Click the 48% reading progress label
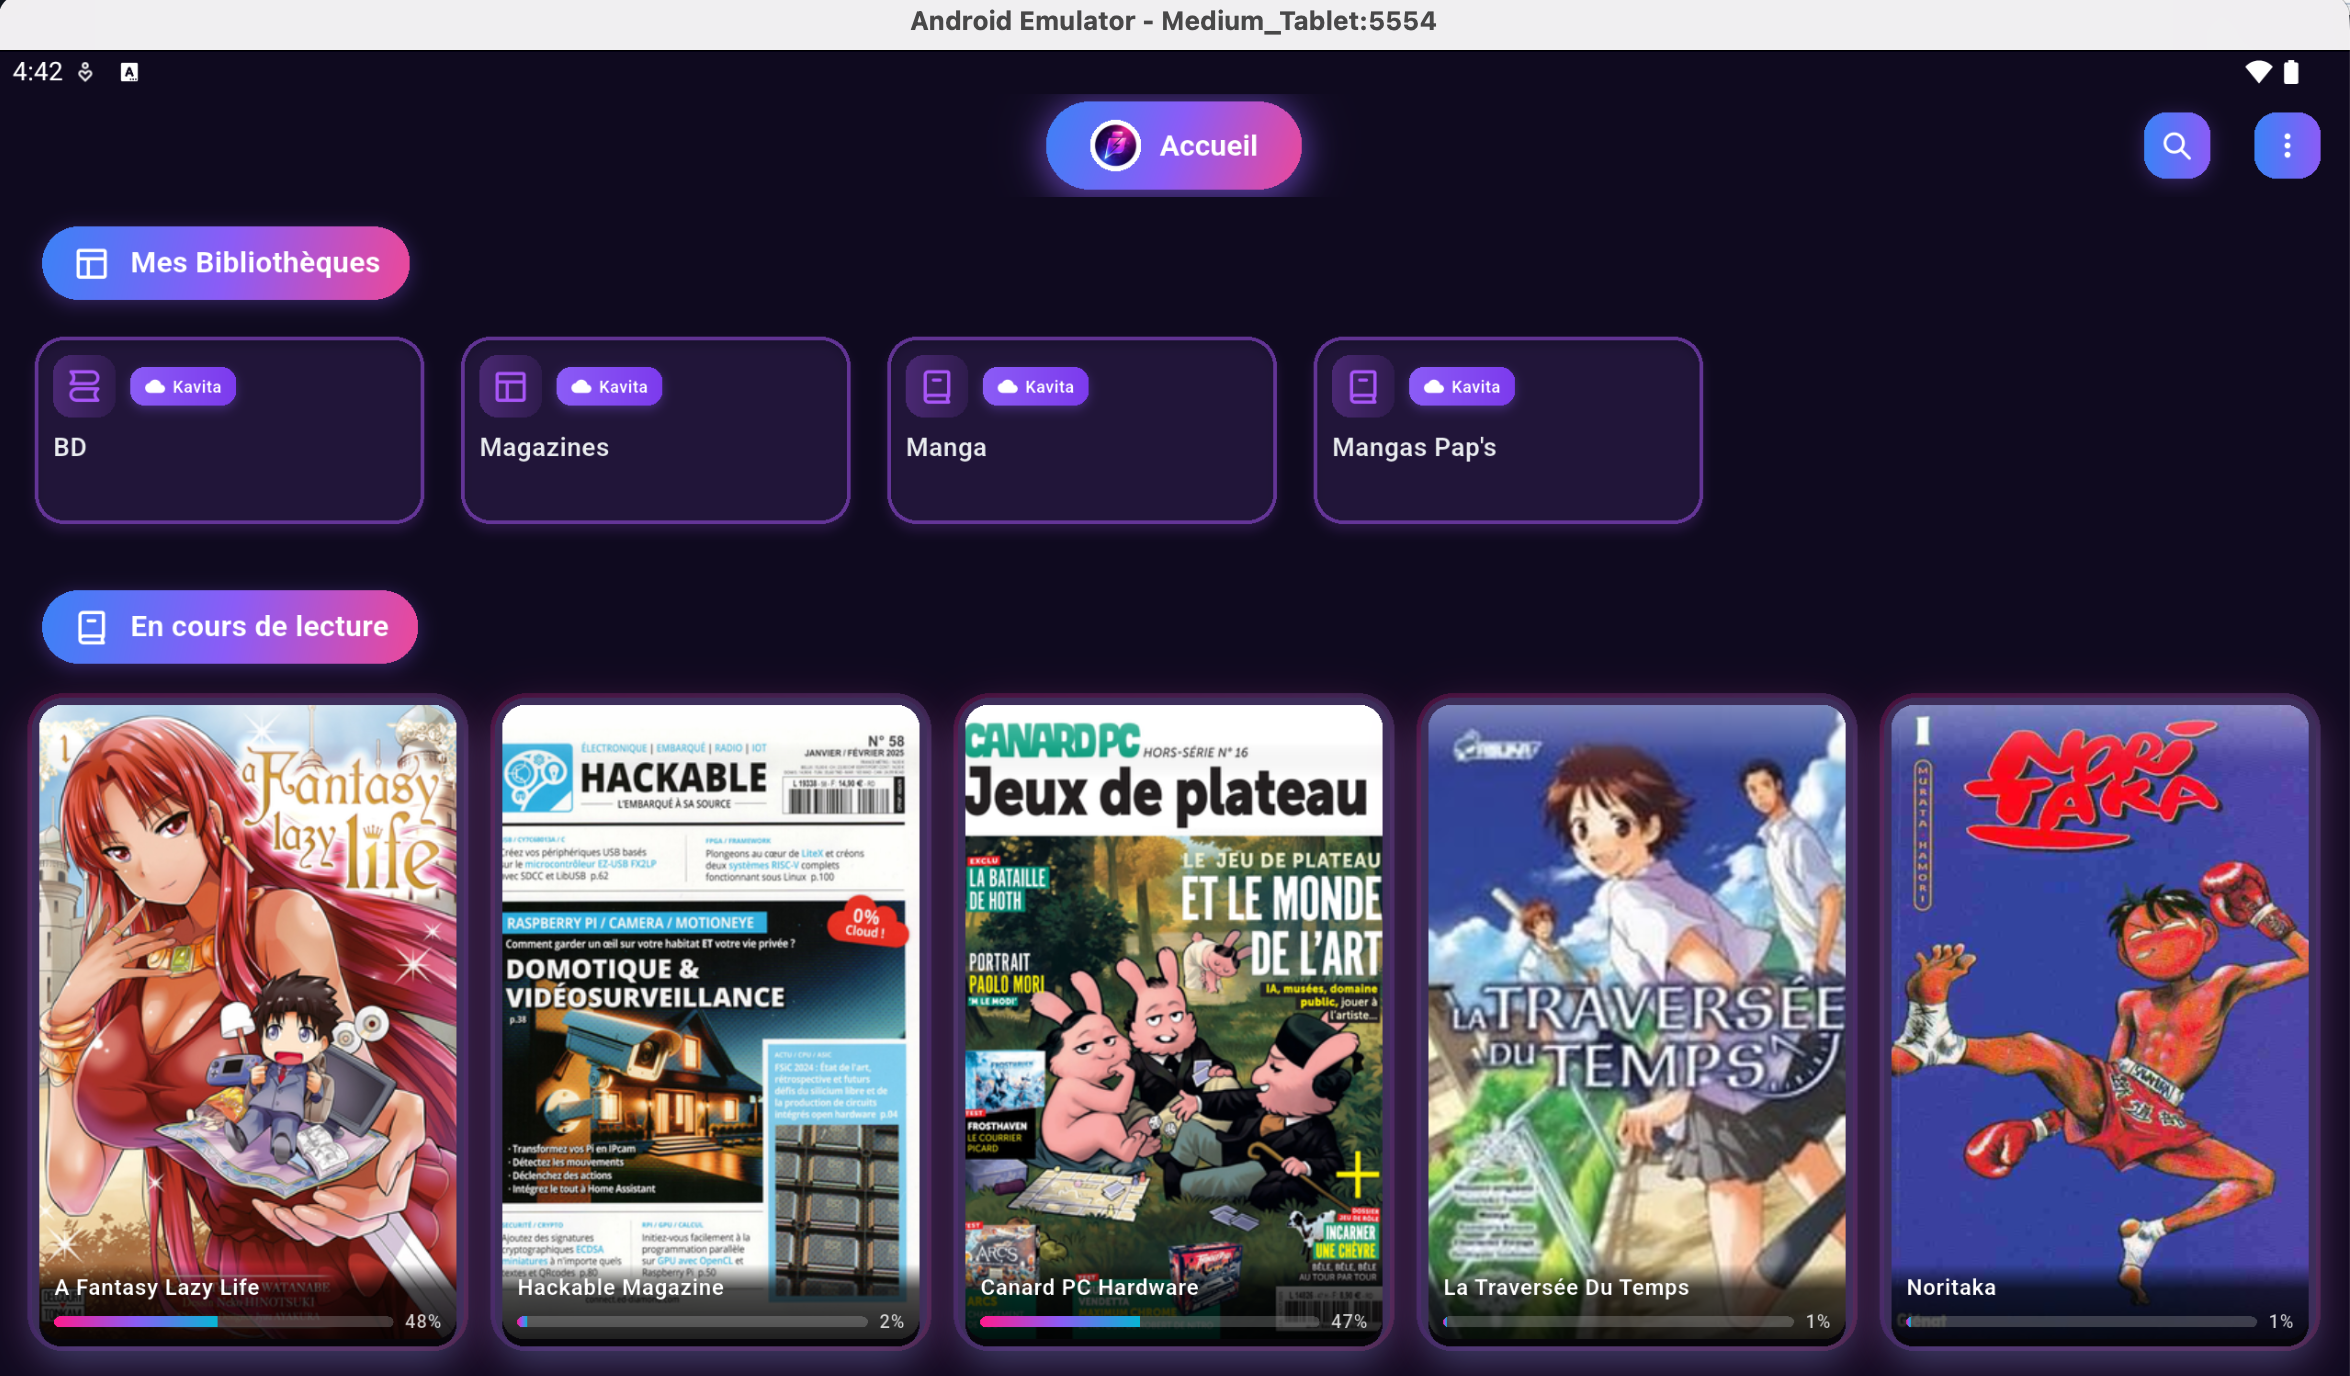This screenshot has height=1376, width=2350. pyautogui.click(x=423, y=1322)
